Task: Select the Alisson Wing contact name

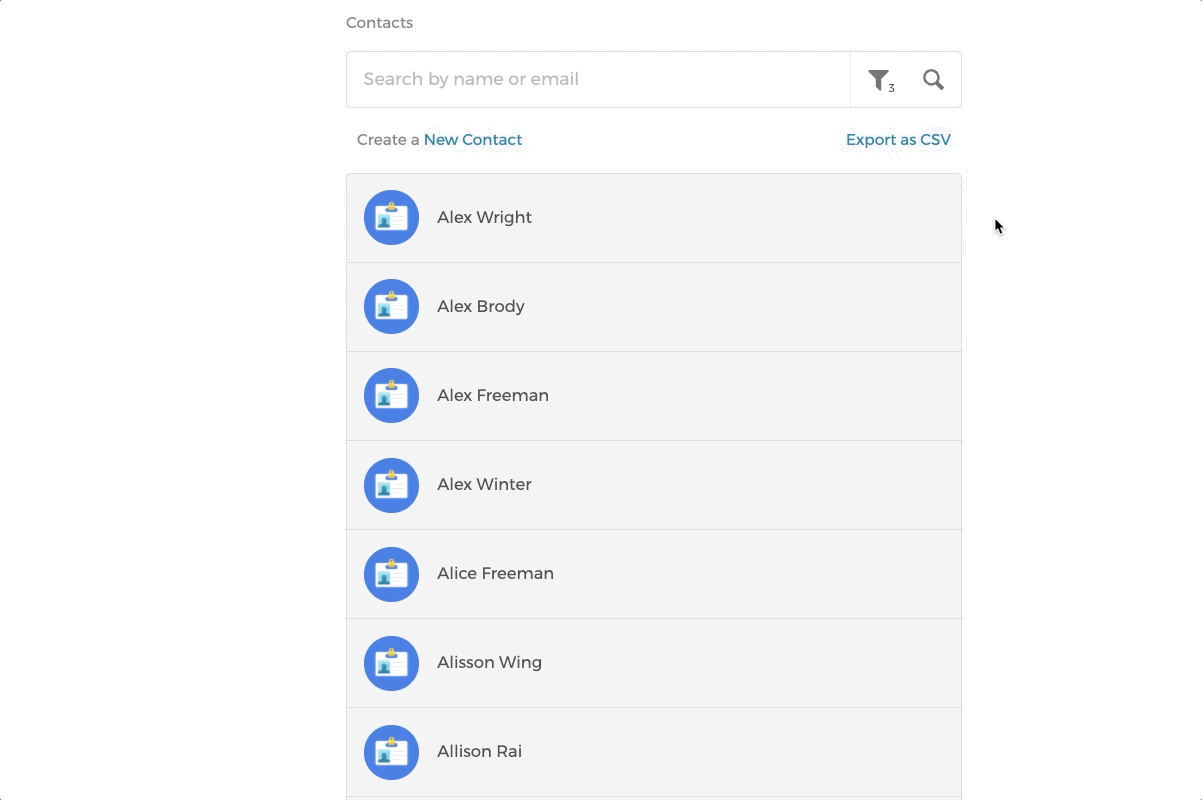Action: [x=489, y=663]
